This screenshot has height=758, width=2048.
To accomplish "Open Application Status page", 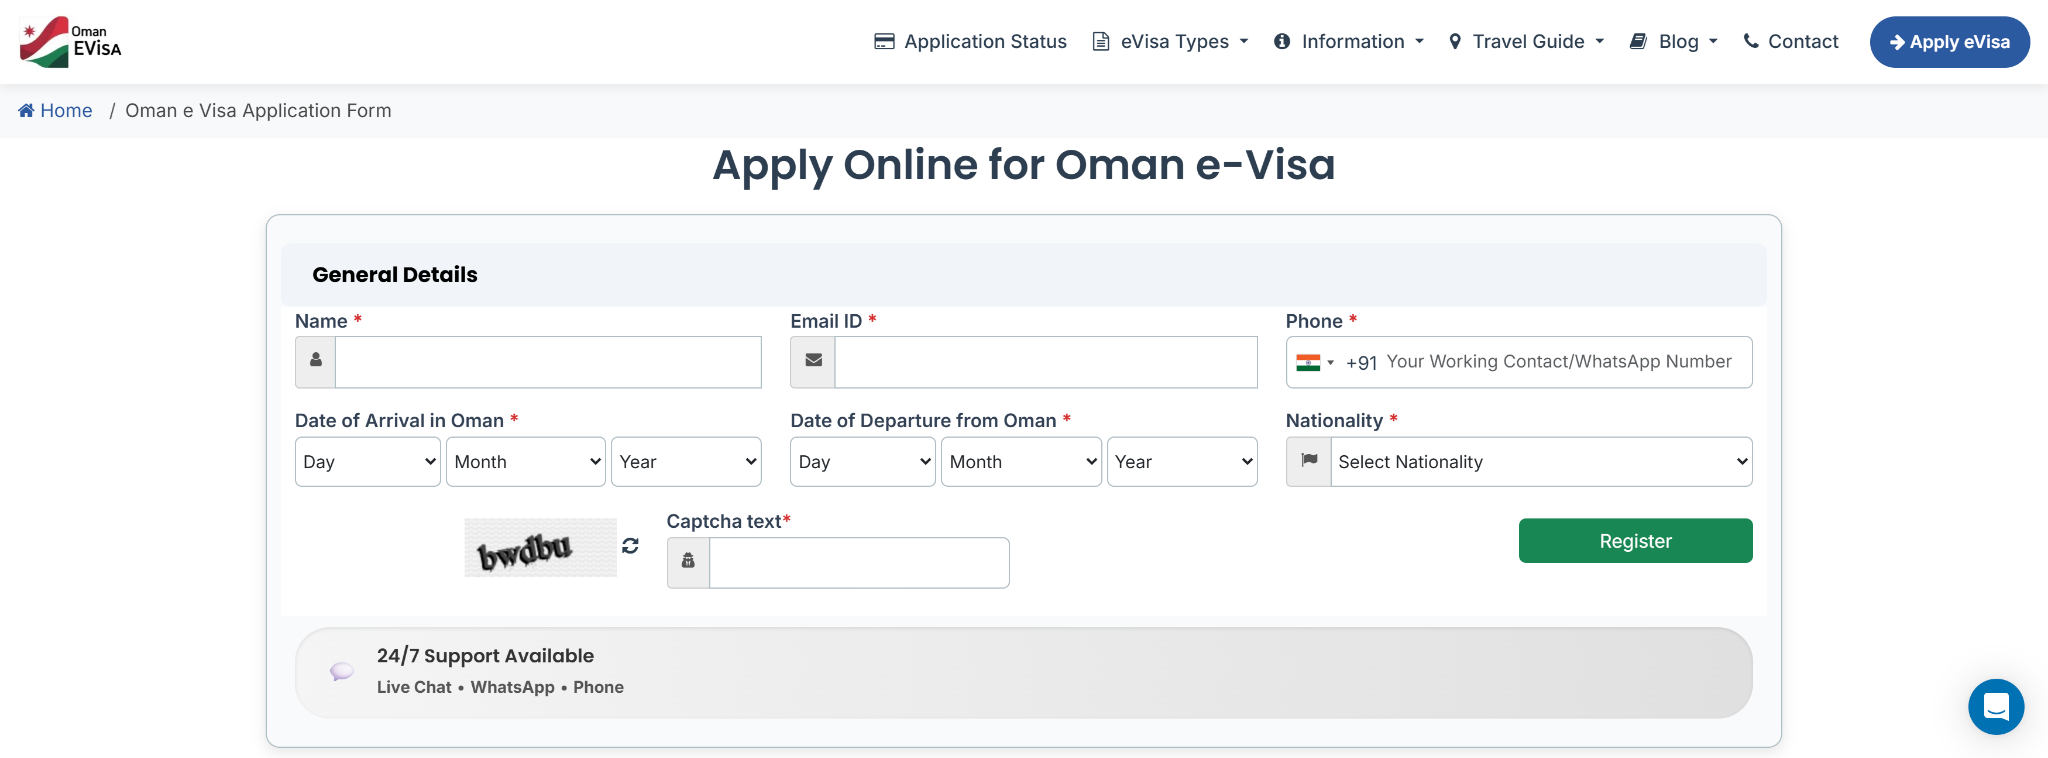I will tap(970, 42).
